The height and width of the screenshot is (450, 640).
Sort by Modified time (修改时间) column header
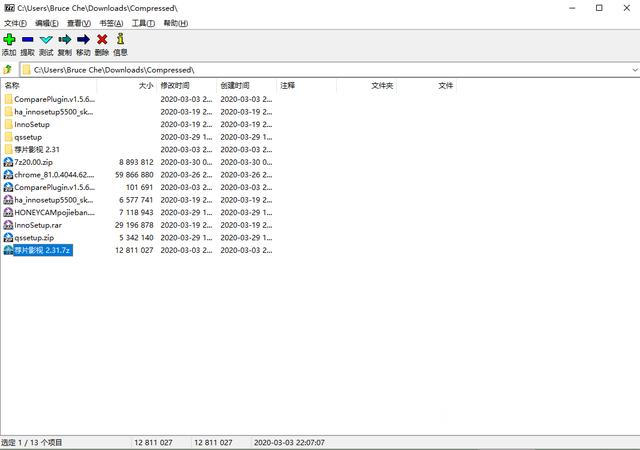click(x=175, y=86)
